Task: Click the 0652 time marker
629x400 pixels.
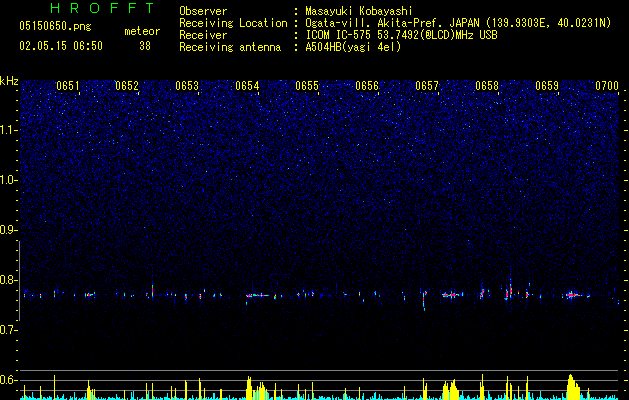Action: 127,86
